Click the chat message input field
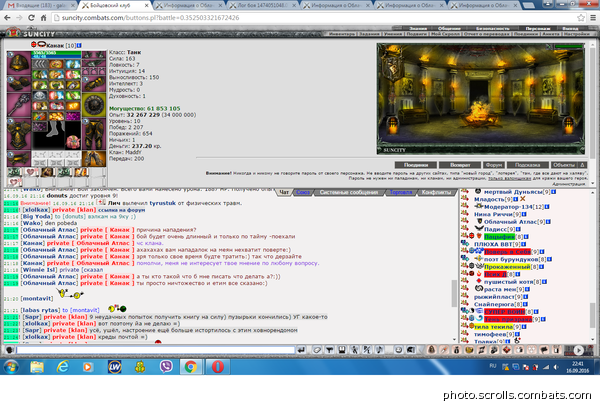Screen dimensions: 600x405 [x=155, y=350]
